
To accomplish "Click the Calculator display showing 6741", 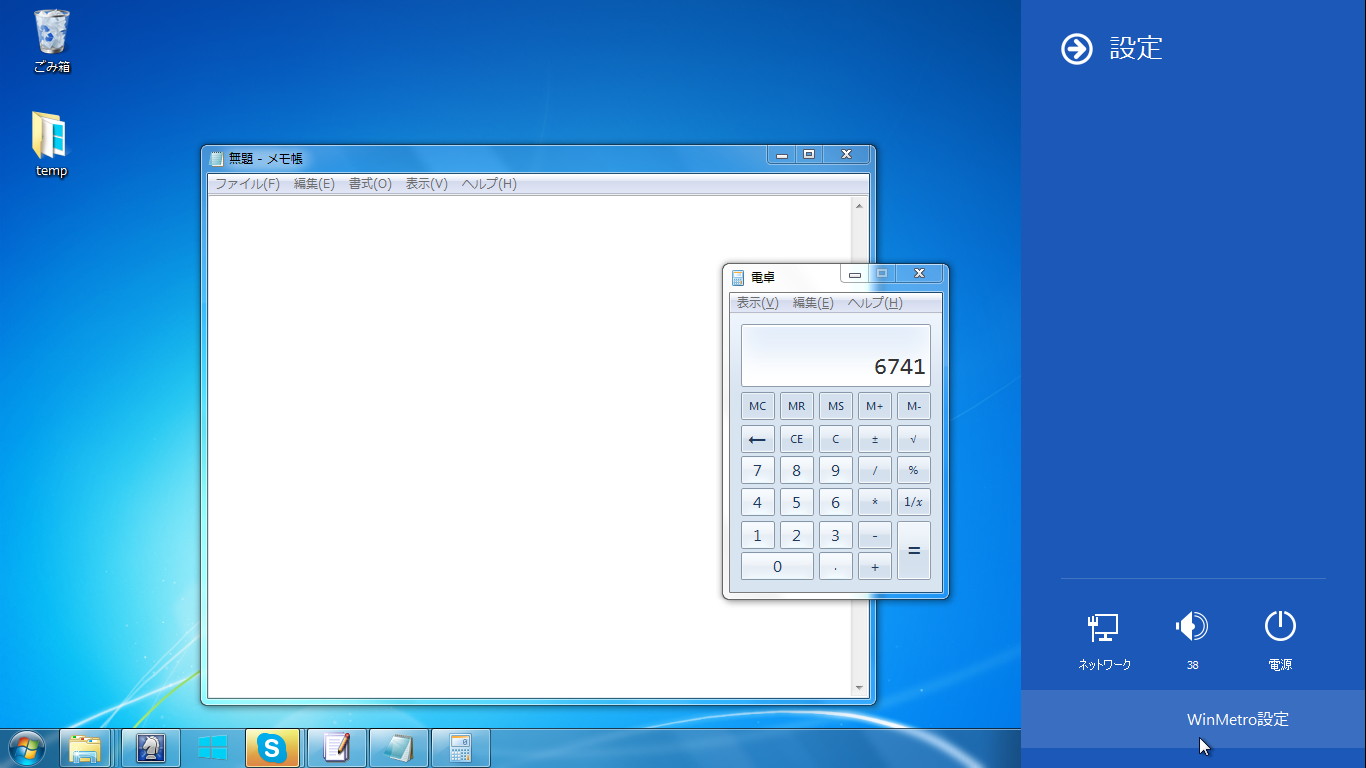I will tap(835, 355).
